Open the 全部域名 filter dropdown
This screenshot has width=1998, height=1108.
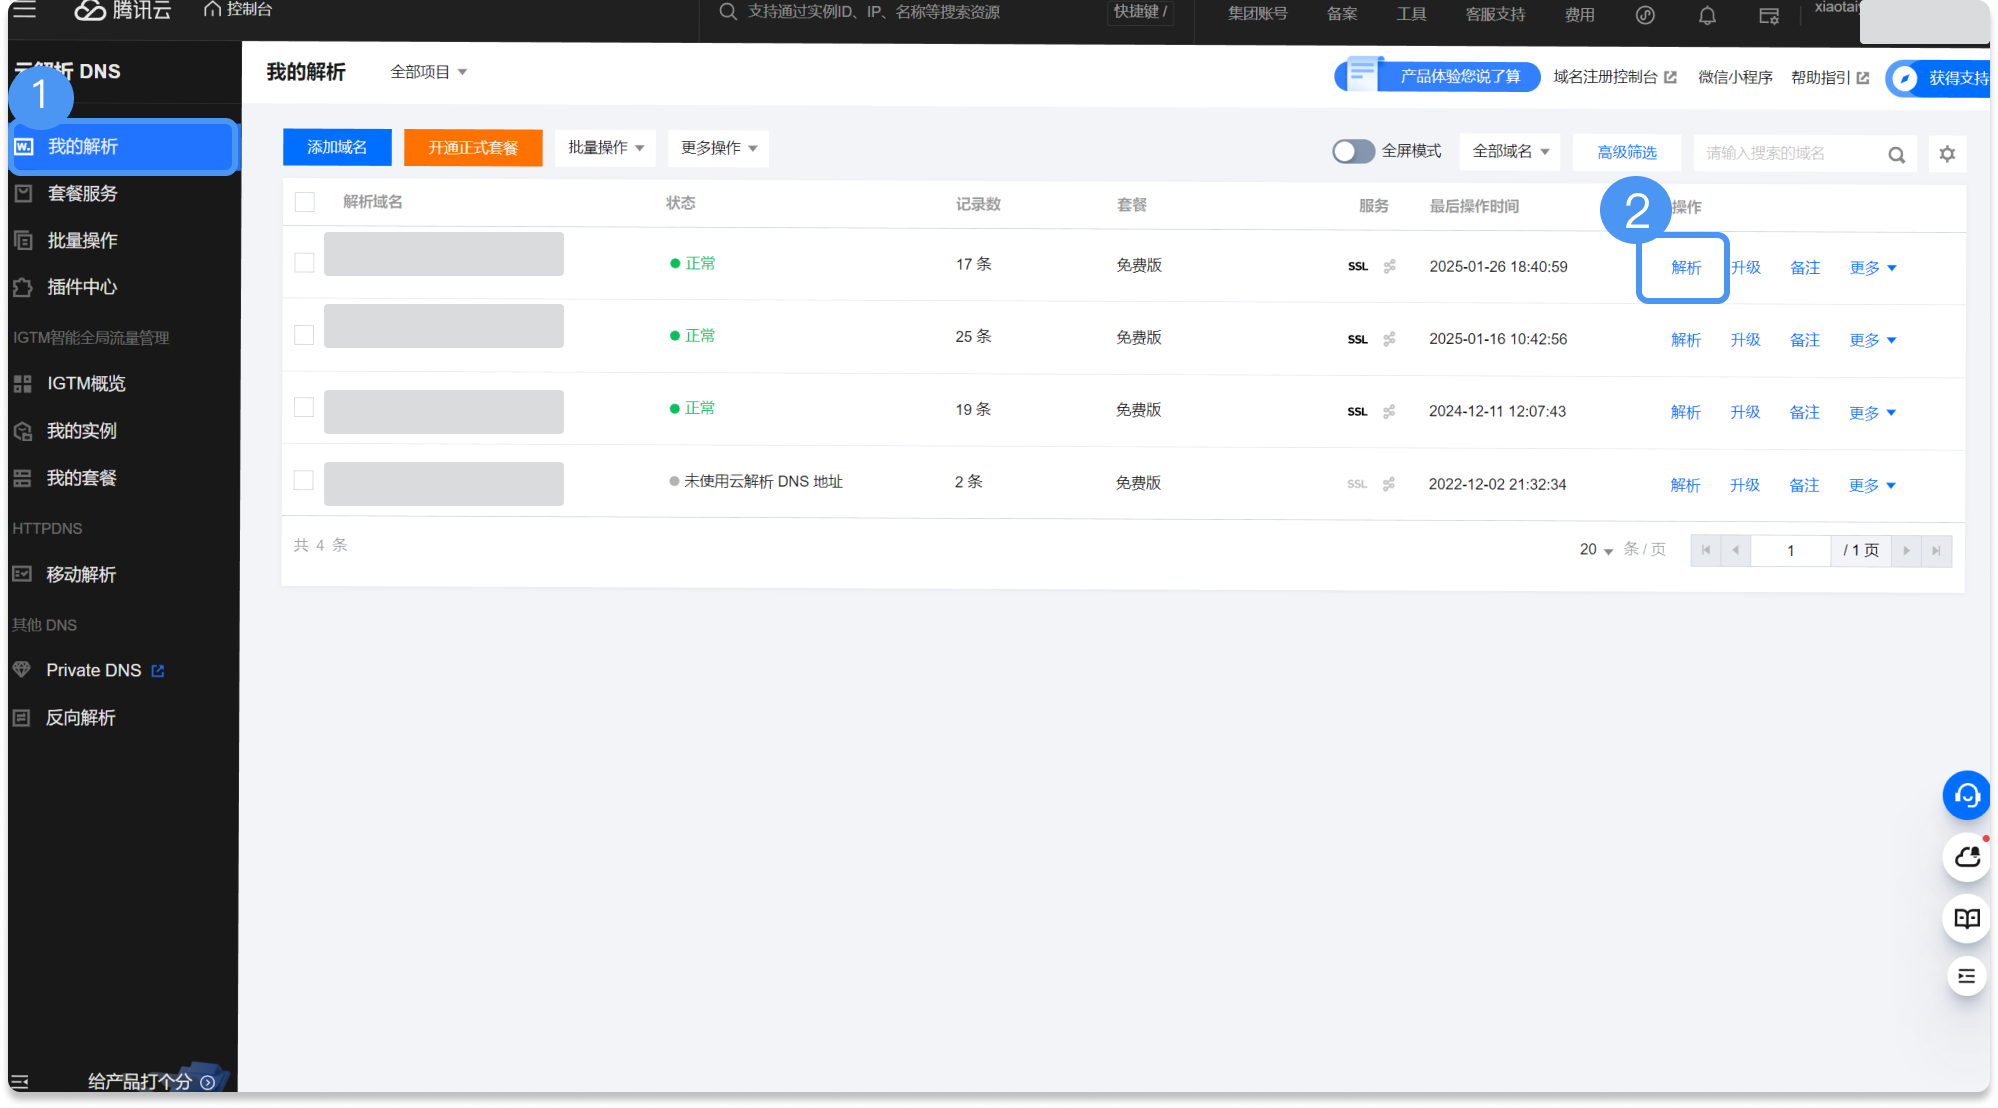point(1510,152)
